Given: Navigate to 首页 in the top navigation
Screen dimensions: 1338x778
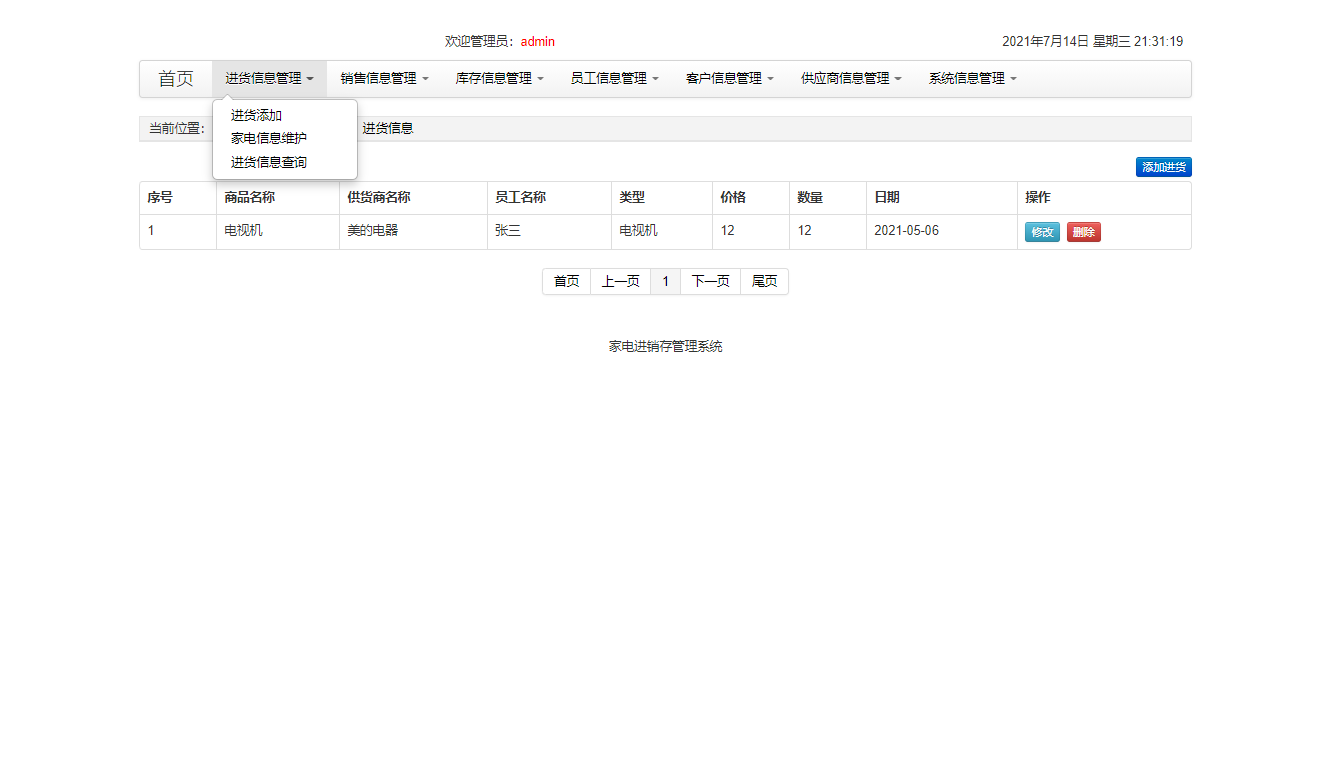Looking at the screenshot, I should [174, 78].
